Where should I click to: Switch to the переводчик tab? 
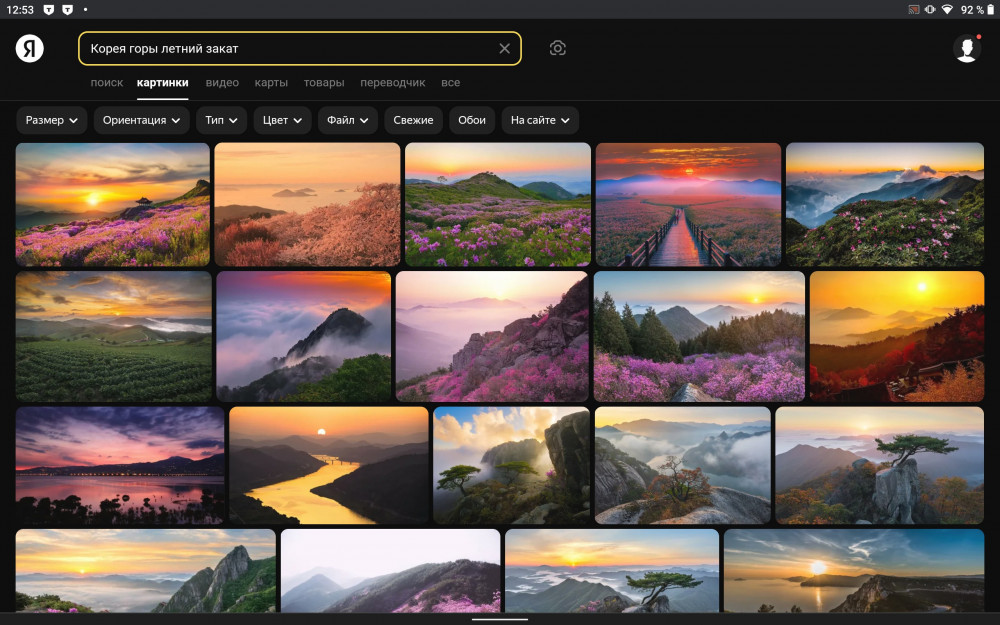click(393, 83)
